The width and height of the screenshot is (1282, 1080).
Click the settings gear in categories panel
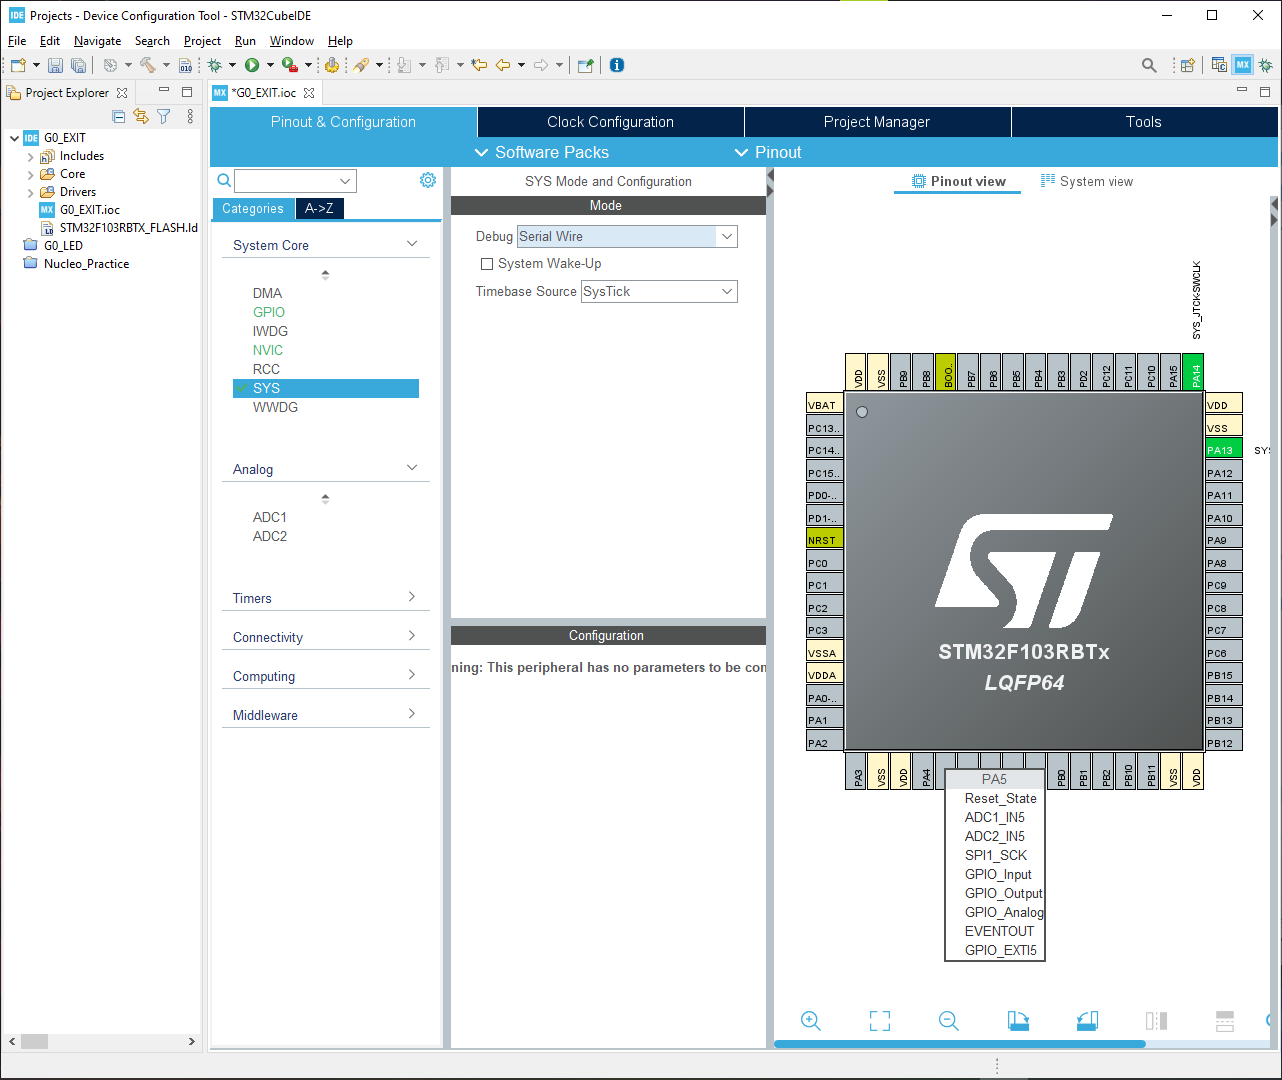coord(428,180)
